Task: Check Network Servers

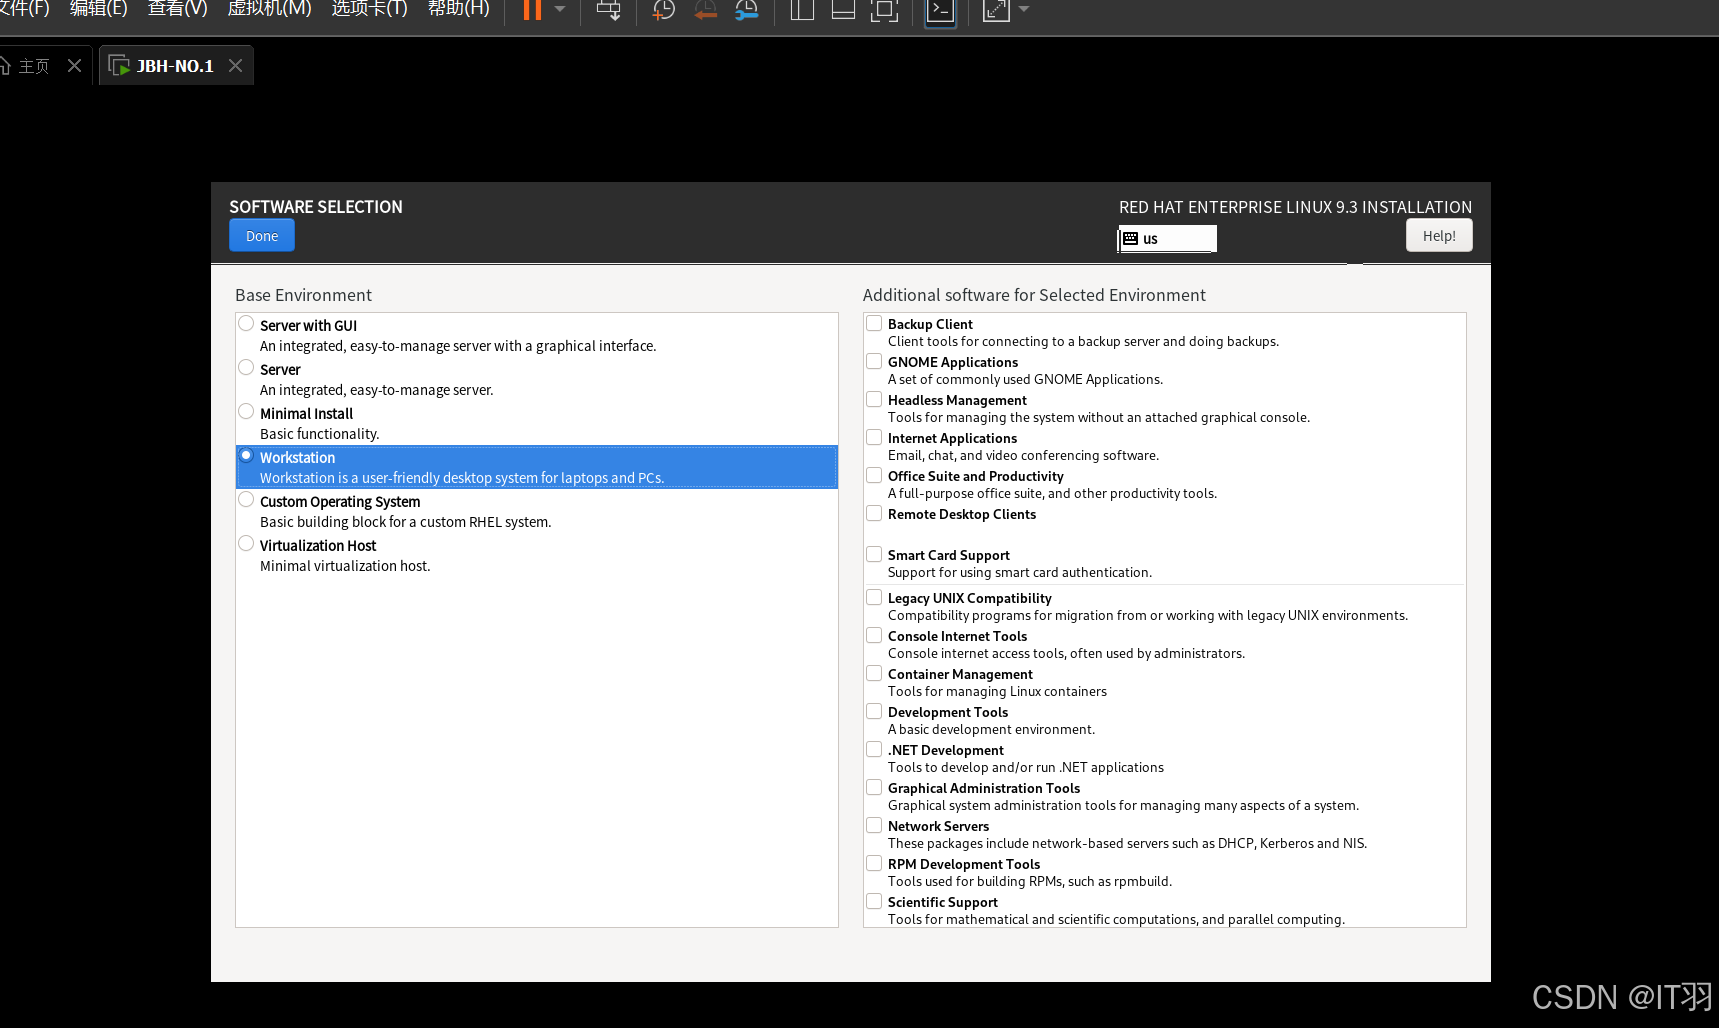Action: pyautogui.click(x=874, y=825)
